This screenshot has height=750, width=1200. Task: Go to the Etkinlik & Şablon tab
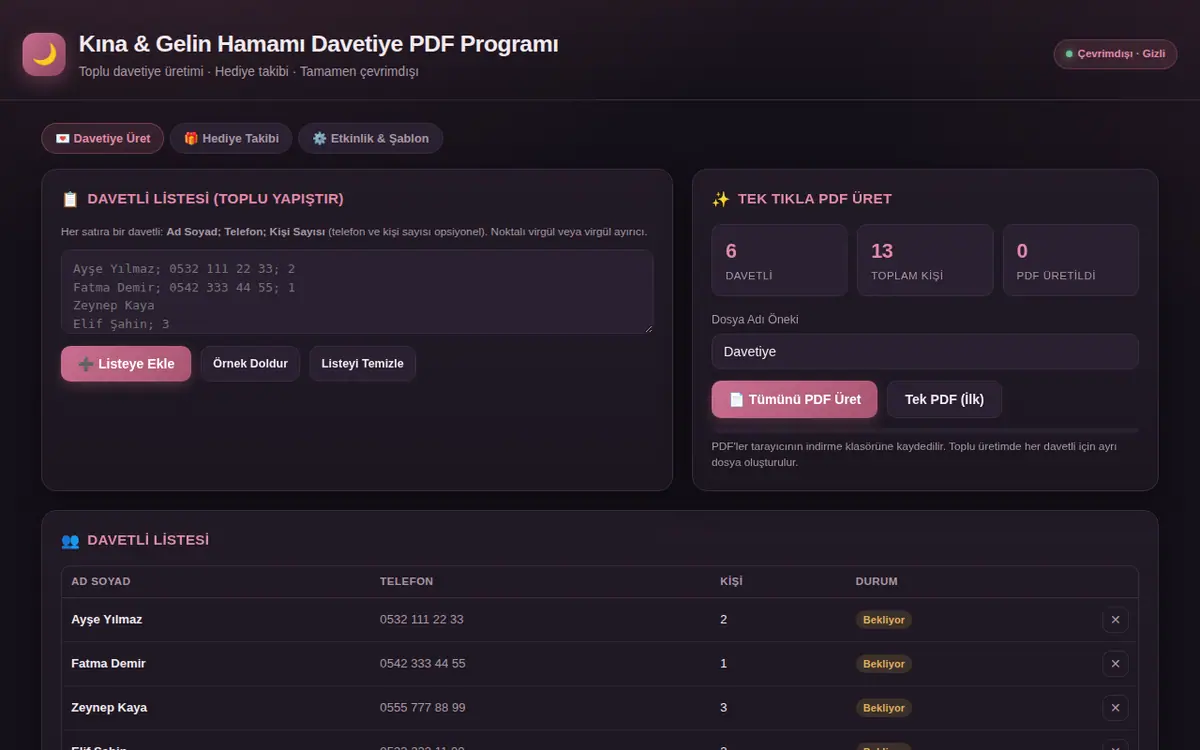point(370,138)
